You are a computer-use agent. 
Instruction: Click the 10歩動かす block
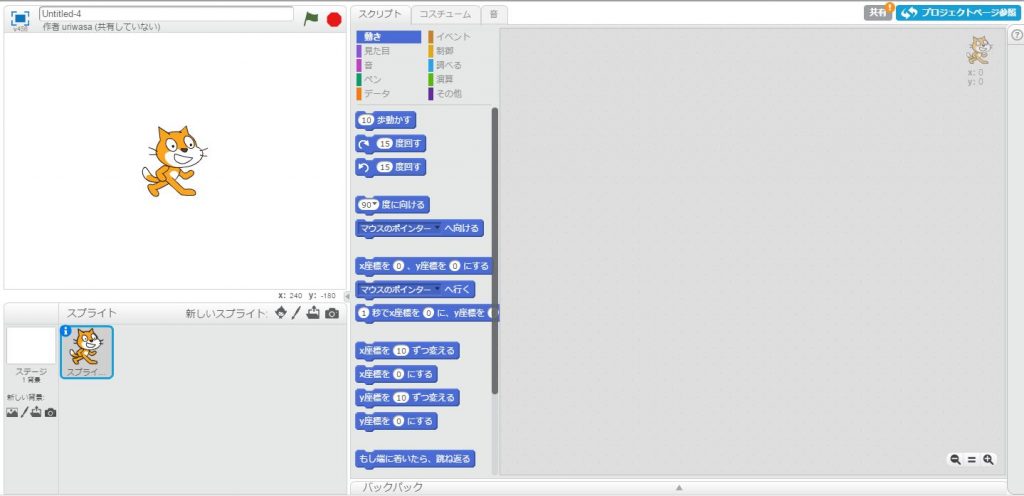pos(386,120)
